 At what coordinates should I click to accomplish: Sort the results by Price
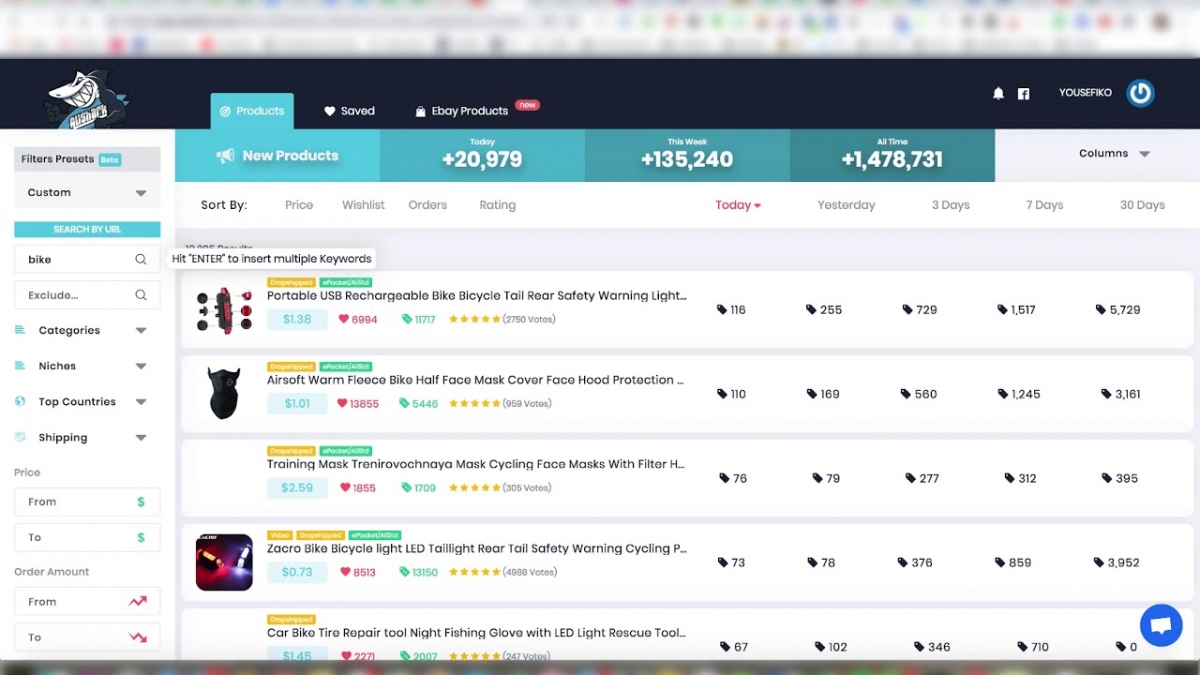[298, 204]
